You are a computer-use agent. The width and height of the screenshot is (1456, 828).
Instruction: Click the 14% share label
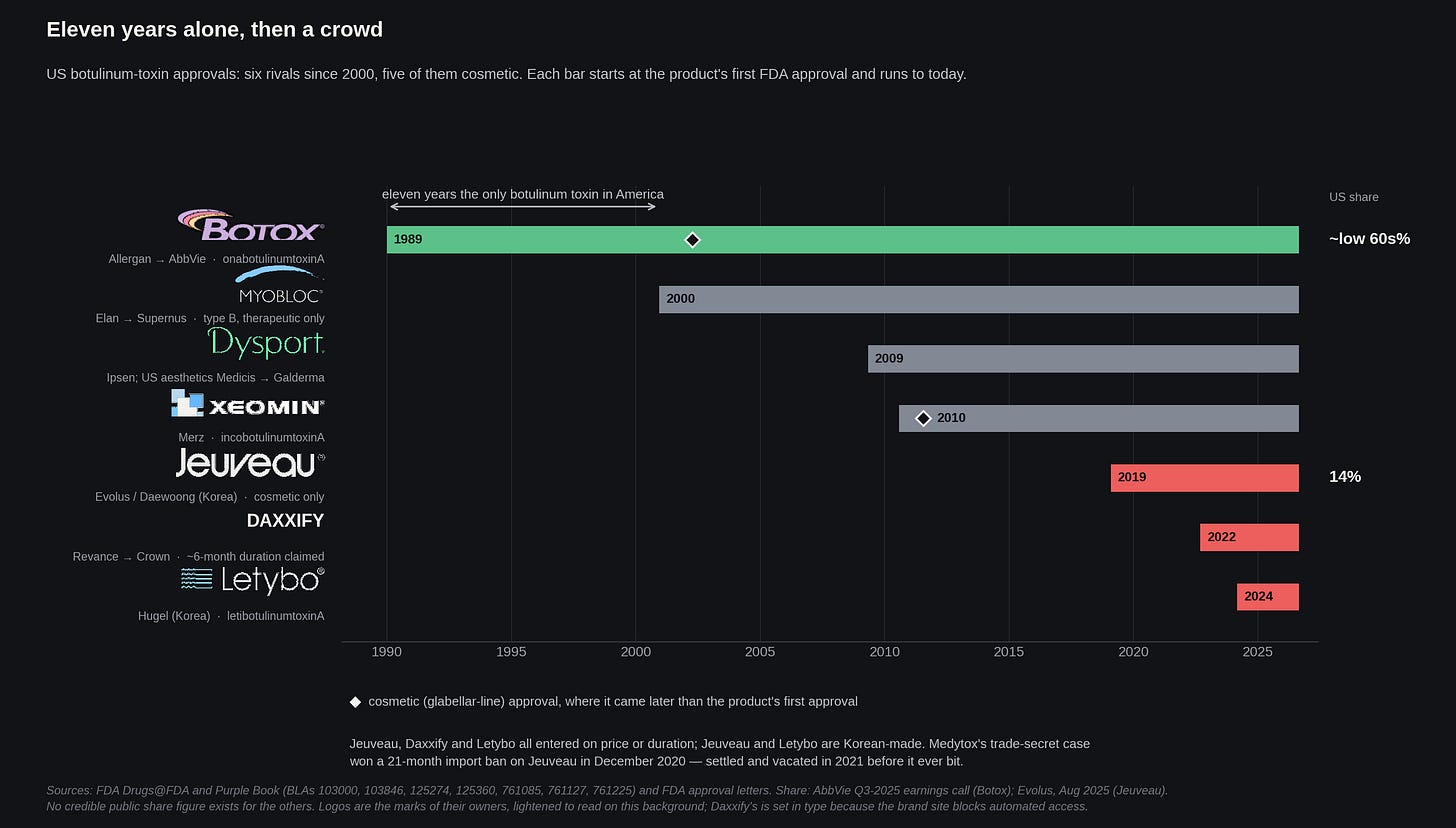coord(1345,477)
